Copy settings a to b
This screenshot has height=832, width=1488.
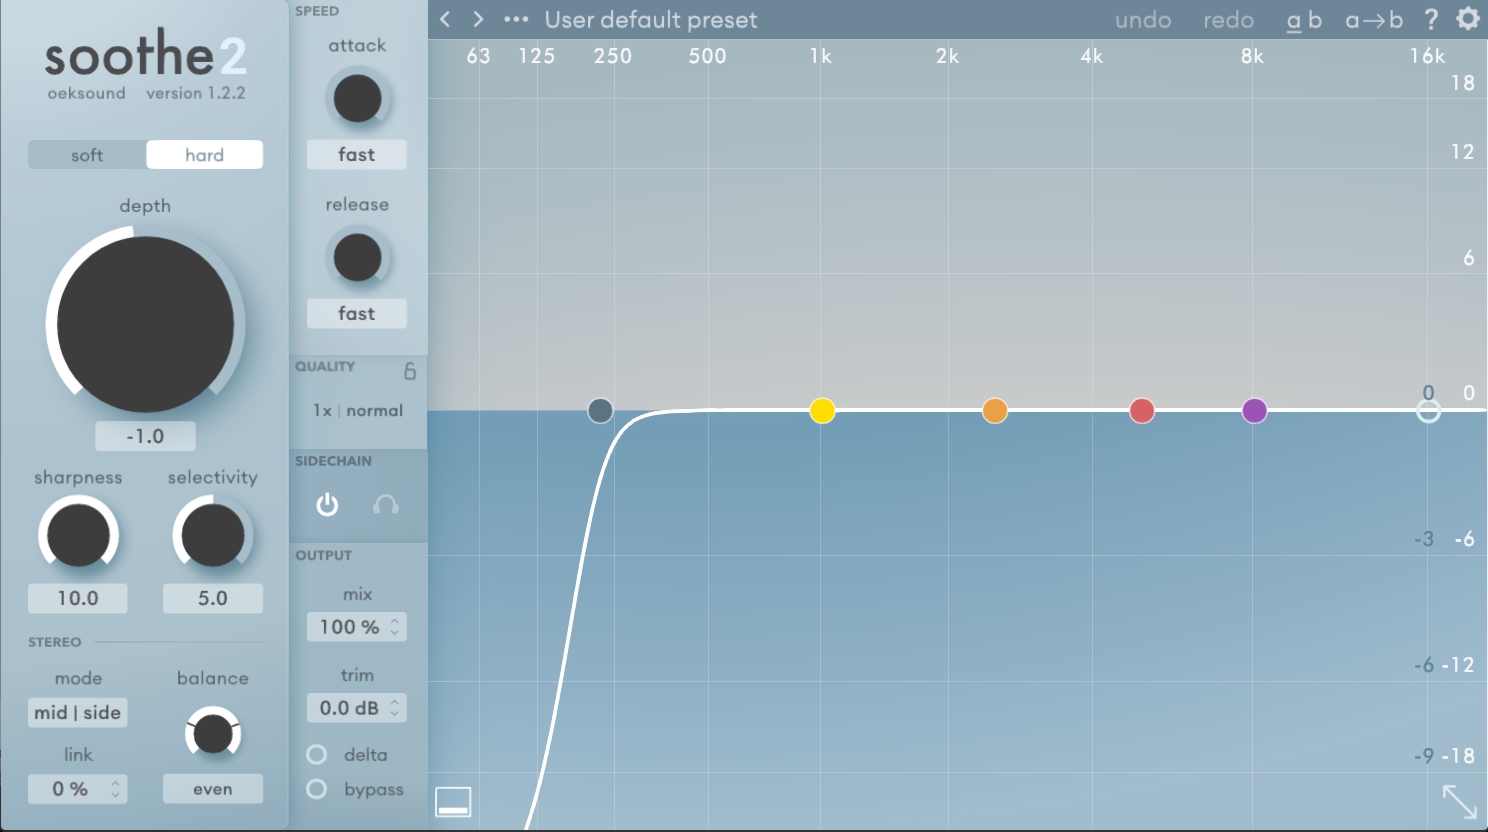point(1374,20)
